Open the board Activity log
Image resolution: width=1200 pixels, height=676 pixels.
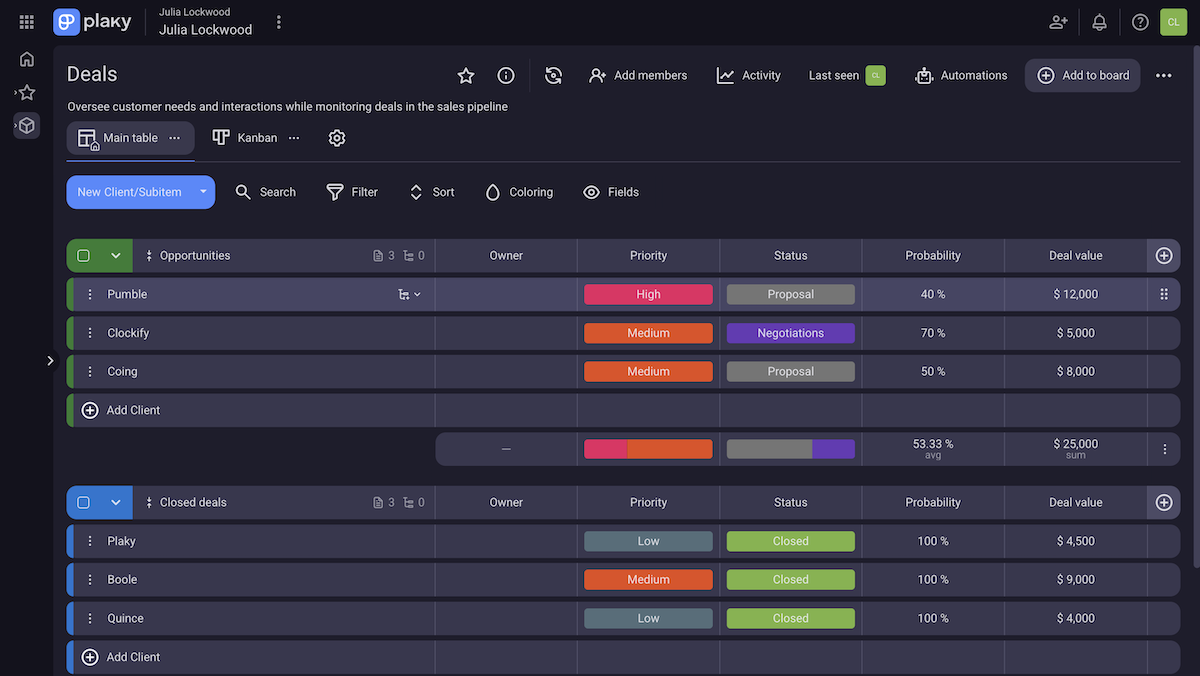(748, 75)
